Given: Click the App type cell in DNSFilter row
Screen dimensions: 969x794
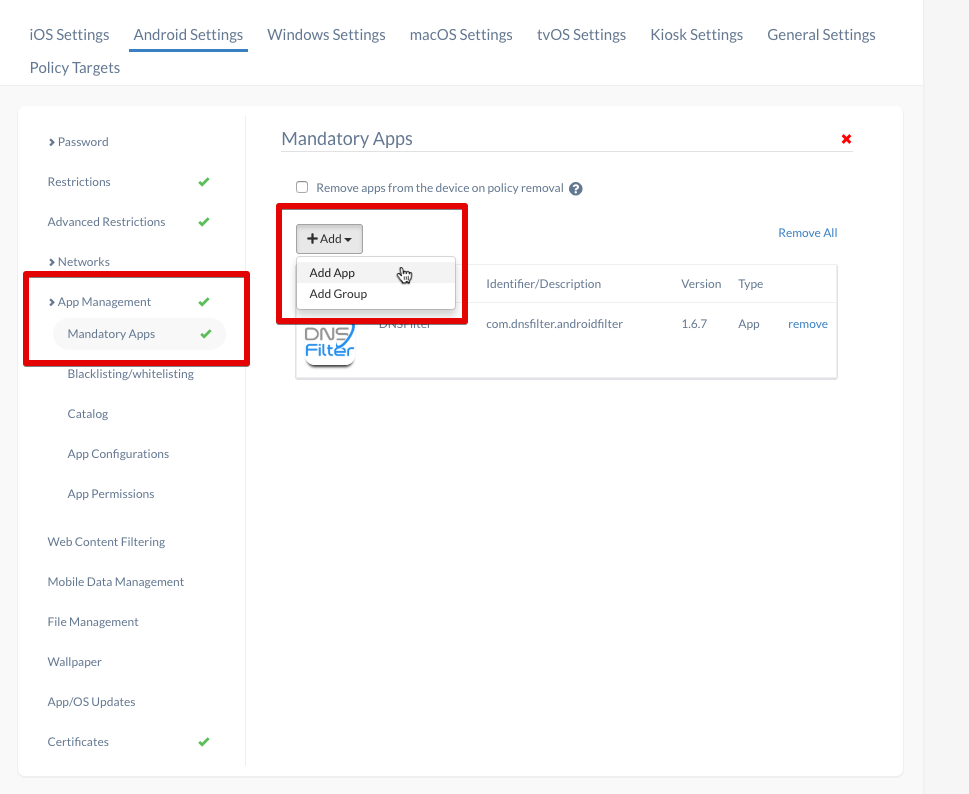Looking at the screenshot, I should (x=748, y=324).
